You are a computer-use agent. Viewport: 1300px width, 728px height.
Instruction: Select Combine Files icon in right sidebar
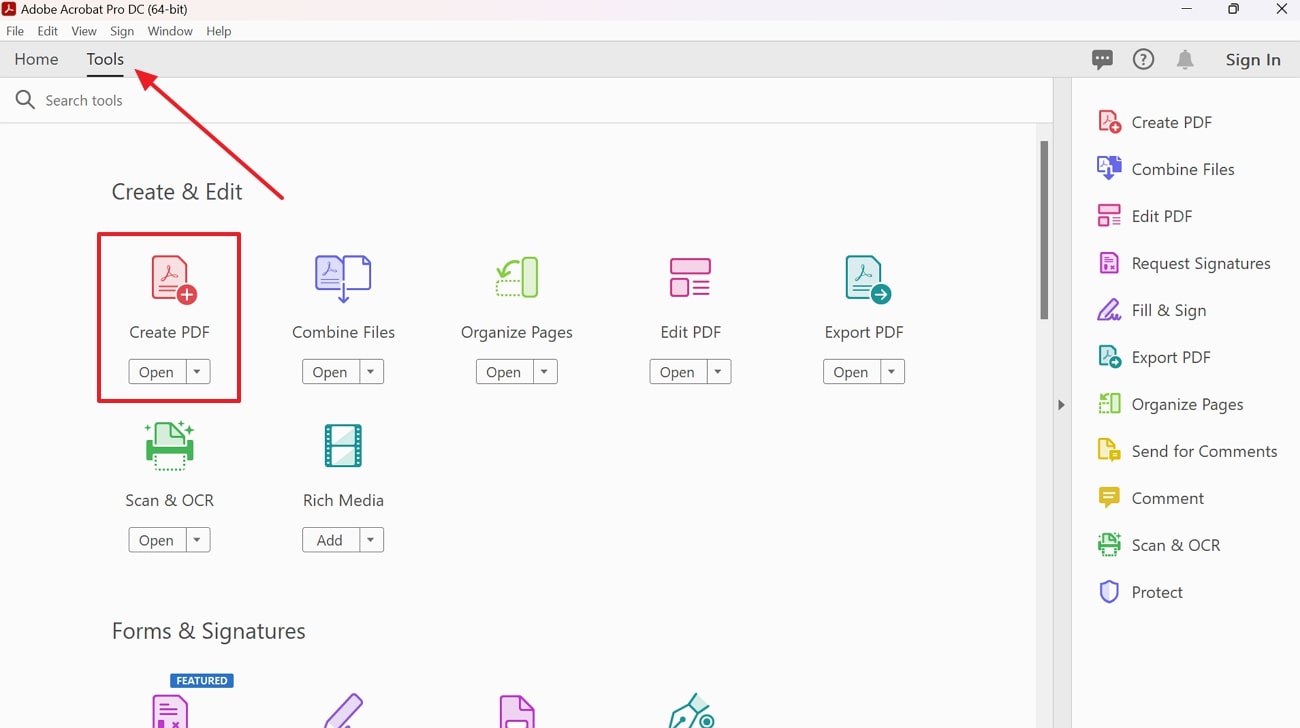(x=1109, y=169)
